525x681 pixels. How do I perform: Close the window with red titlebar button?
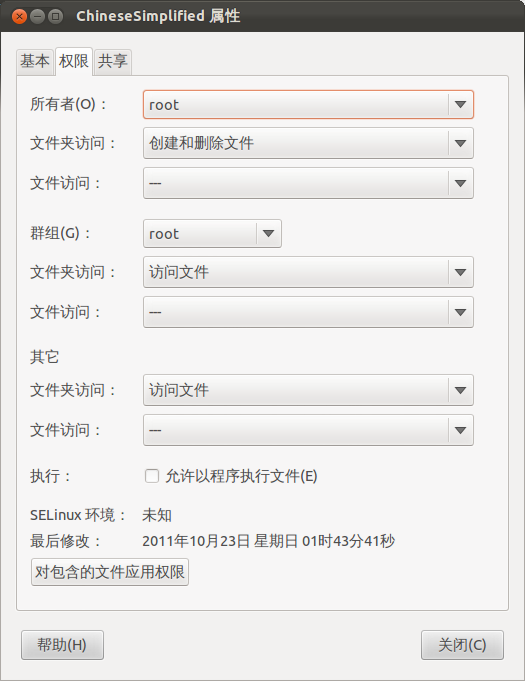pyautogui.click(x=19, y=17)
